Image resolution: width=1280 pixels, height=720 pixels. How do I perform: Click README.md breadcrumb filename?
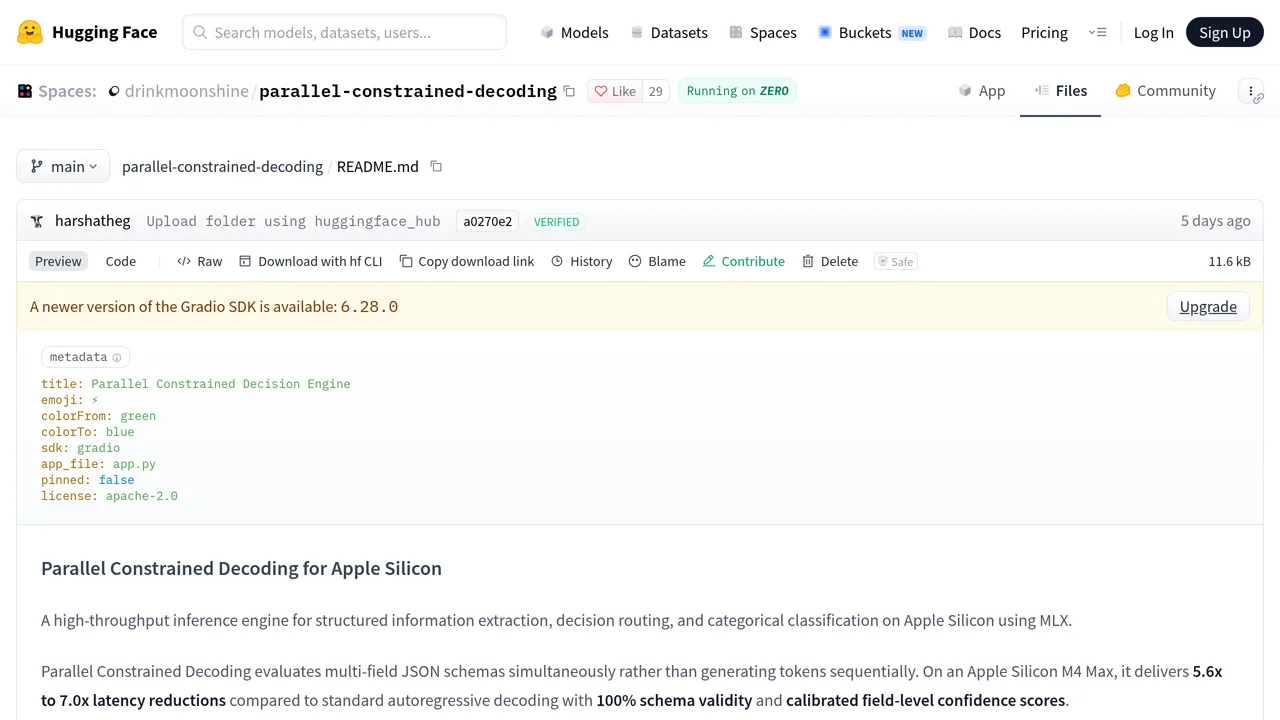click(378, 166)
